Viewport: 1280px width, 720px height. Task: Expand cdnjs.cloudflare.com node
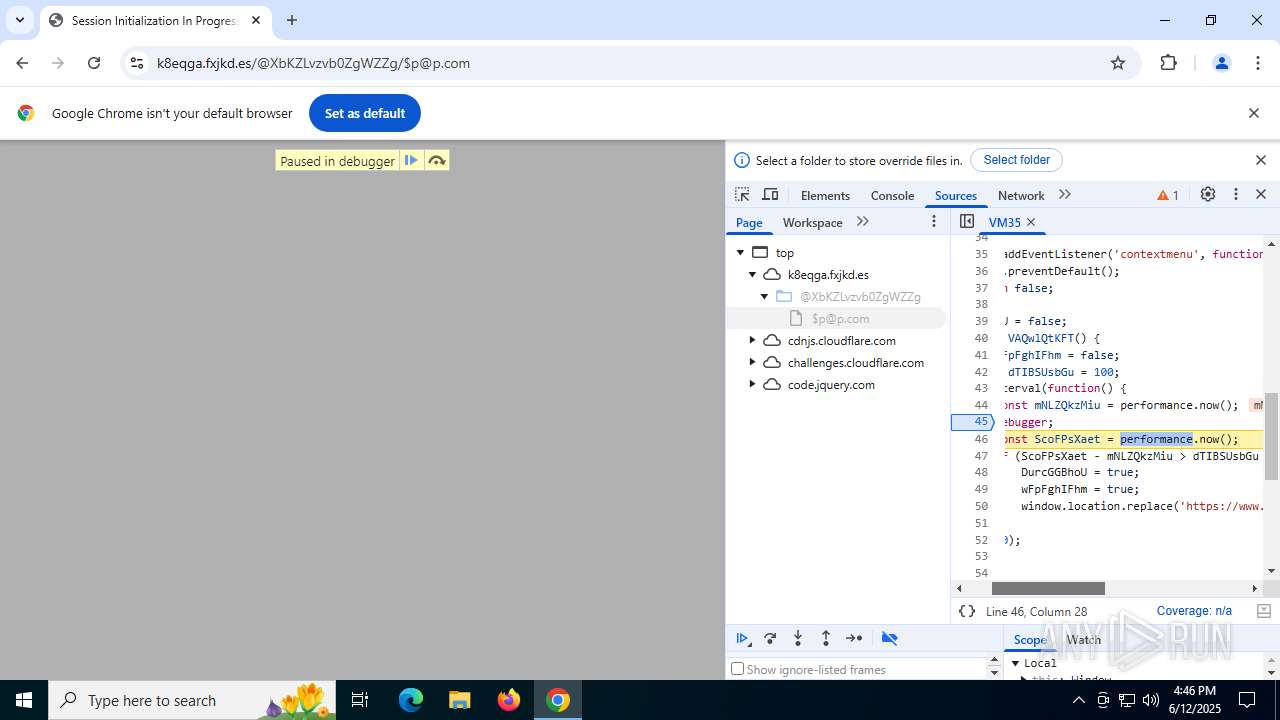753,341
